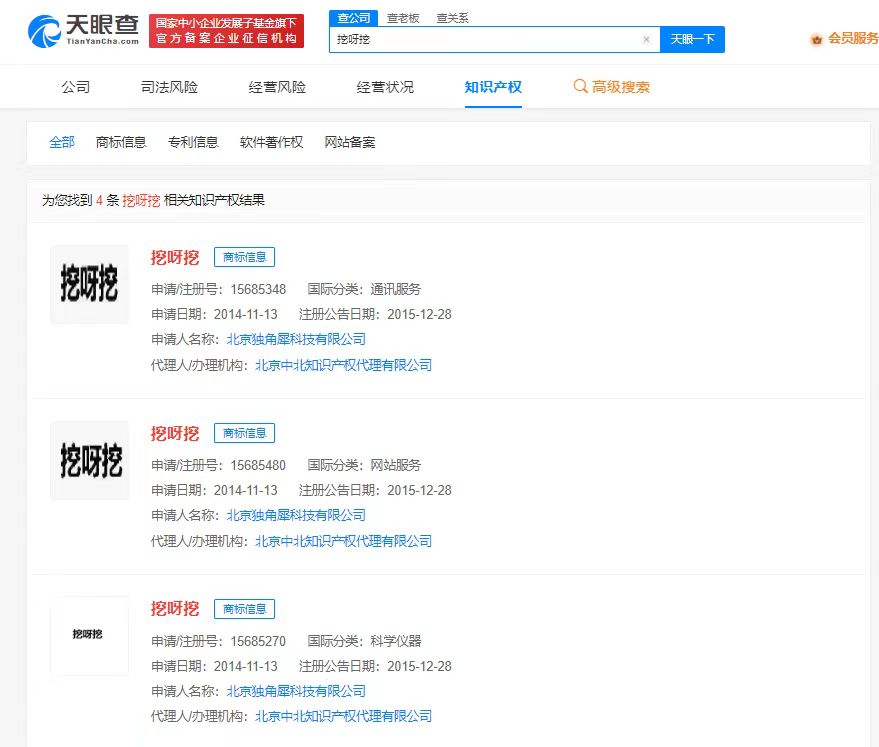This screenshot has height=747, width=879.
Task: Filter results by 网站备案
Action: click(x=350, y=142)
